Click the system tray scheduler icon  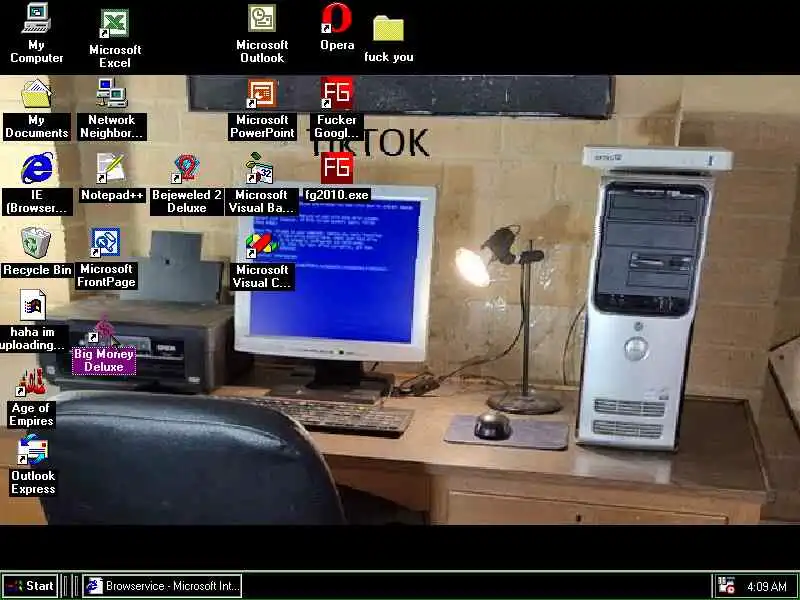726,586
